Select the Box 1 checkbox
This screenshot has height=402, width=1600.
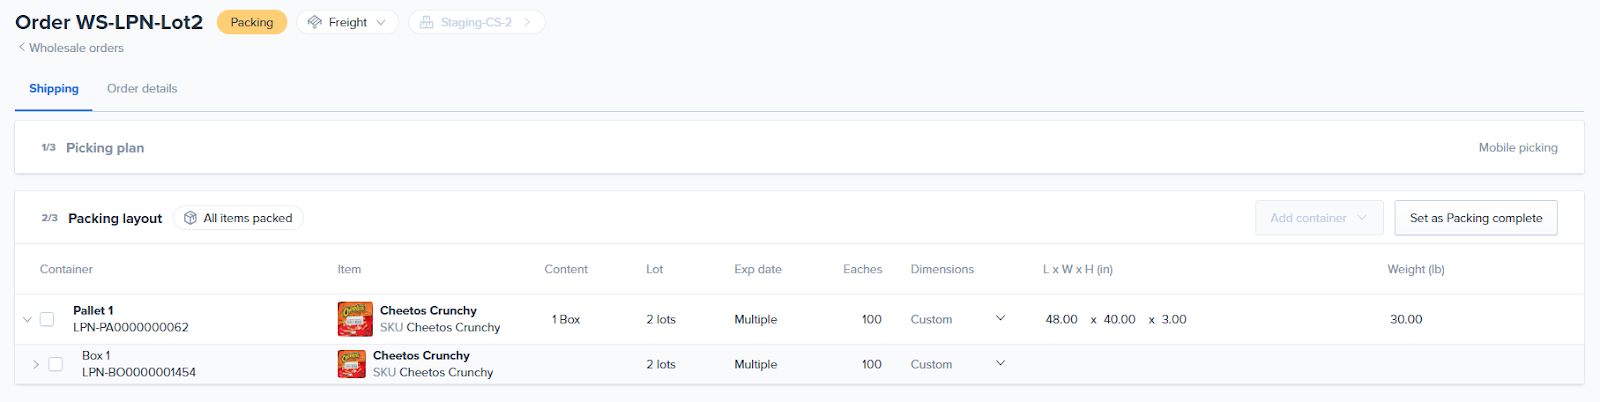pyautogui.click(x=56, y=365)
